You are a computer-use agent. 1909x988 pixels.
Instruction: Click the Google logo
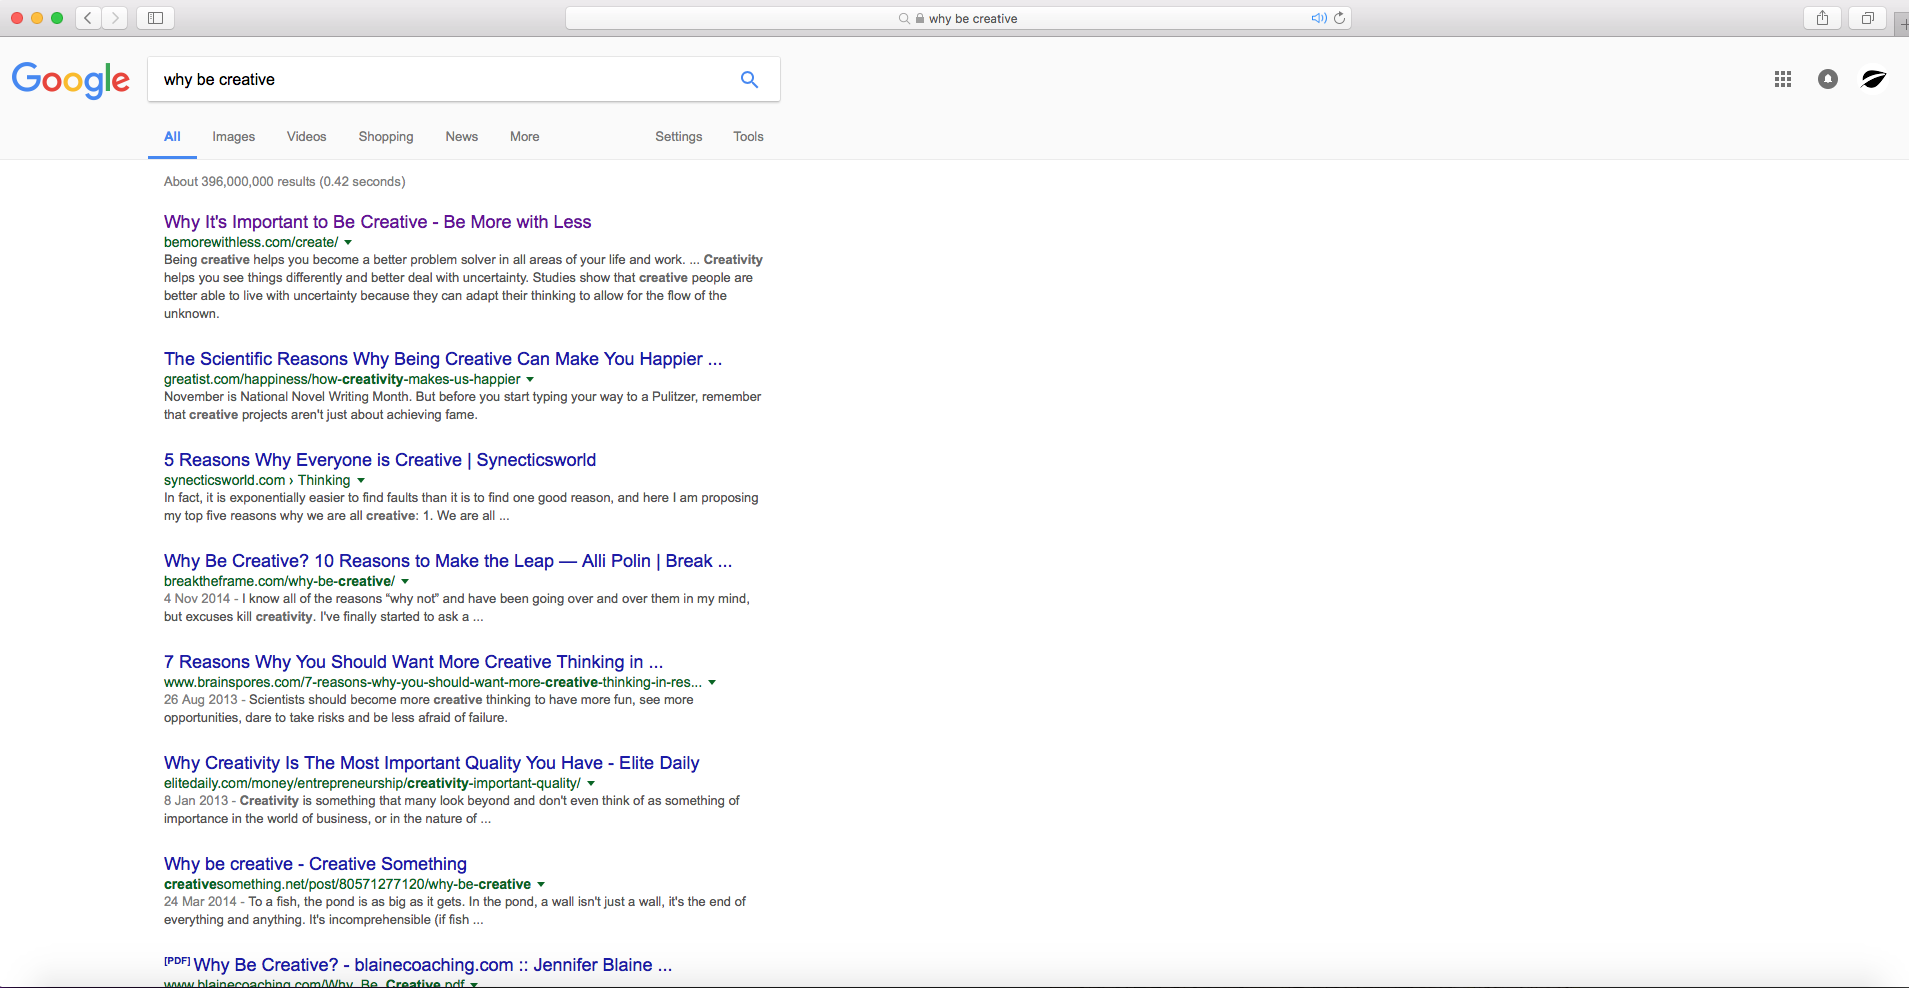(x=71, y=80)
